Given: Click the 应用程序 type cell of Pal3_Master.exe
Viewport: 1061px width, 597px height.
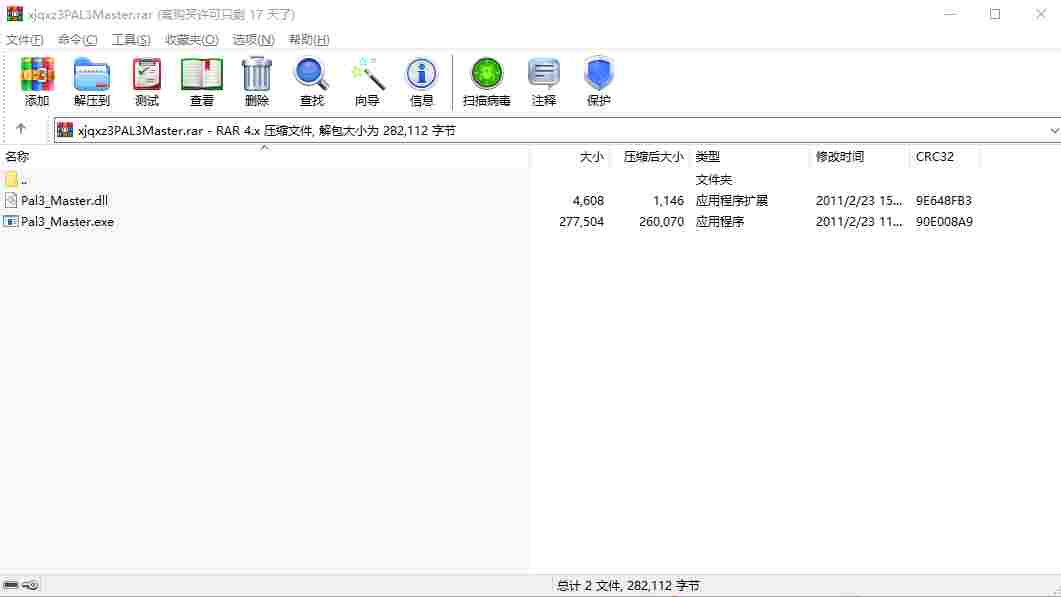Looking at the screenshot, I should [719, 221].
